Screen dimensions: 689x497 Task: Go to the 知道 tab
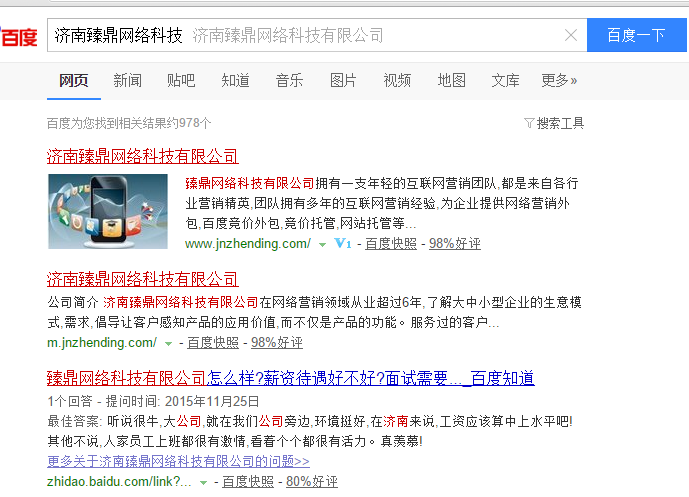pyautogui.click(x=236, y=80)
